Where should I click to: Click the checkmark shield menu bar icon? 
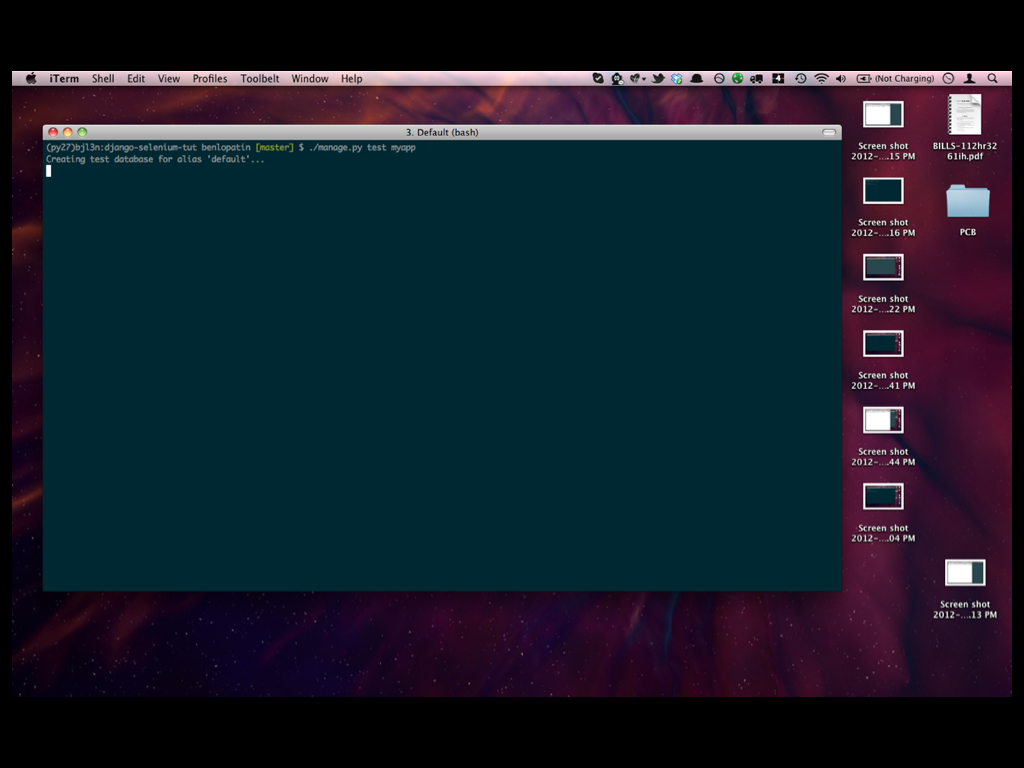point(598,78)
